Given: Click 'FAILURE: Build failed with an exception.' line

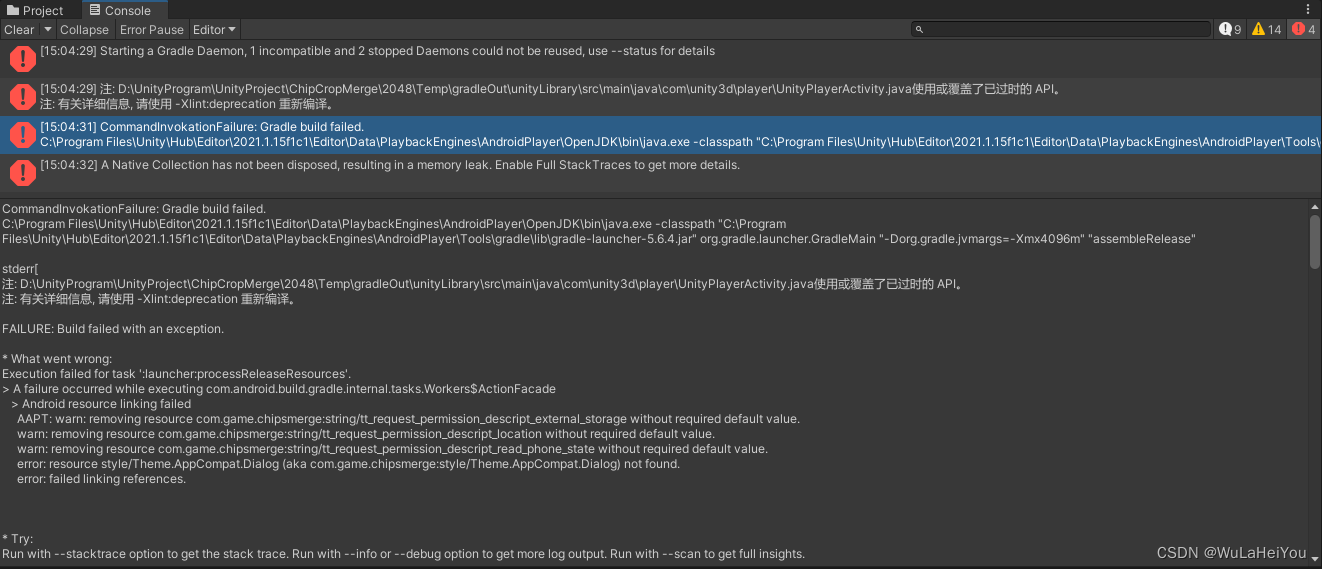Looking at the screenshot, I should tap(113, 329).
